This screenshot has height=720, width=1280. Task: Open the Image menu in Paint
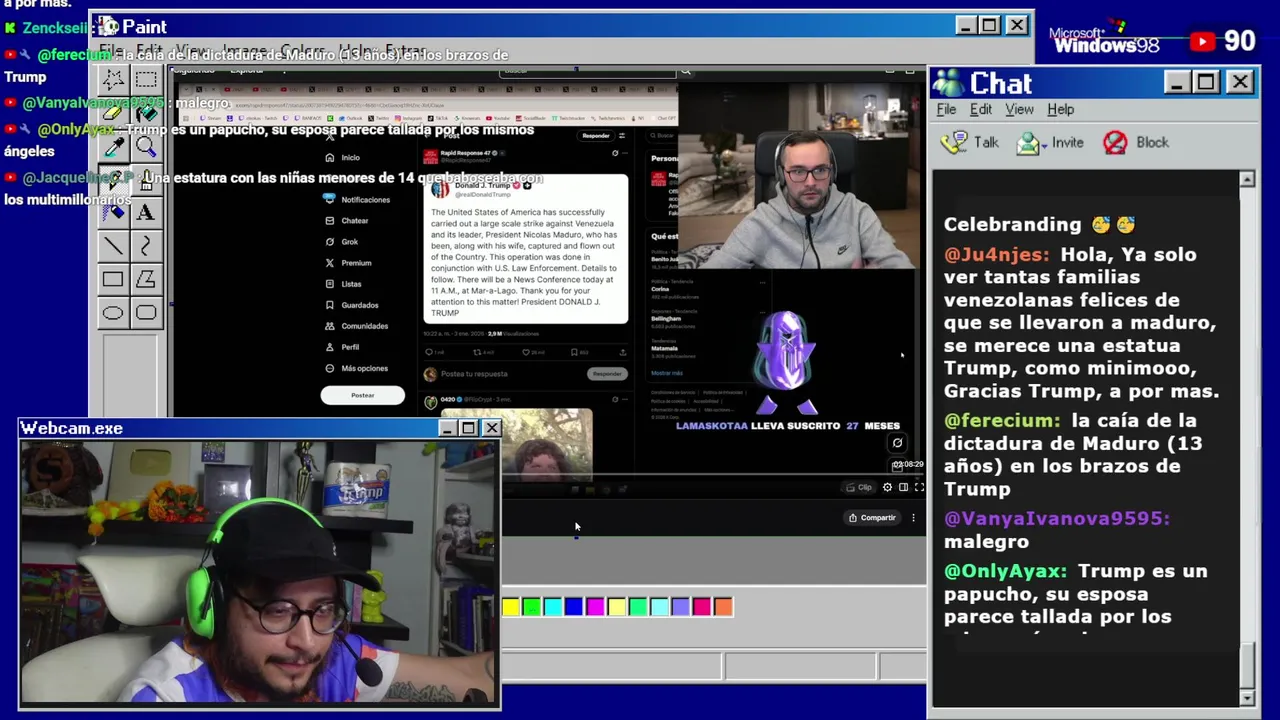pyautogui.click(x=244, y=50)
